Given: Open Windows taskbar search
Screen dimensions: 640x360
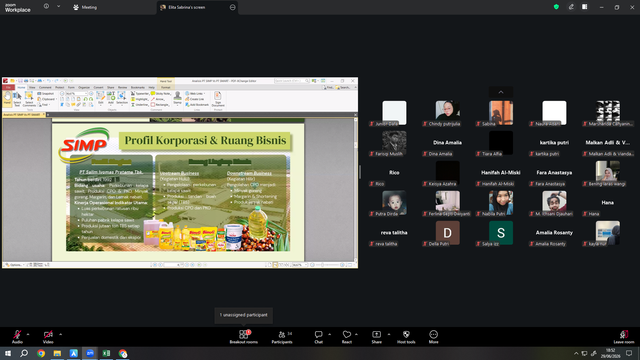Looking at the screenshot, I should (24, 353).
